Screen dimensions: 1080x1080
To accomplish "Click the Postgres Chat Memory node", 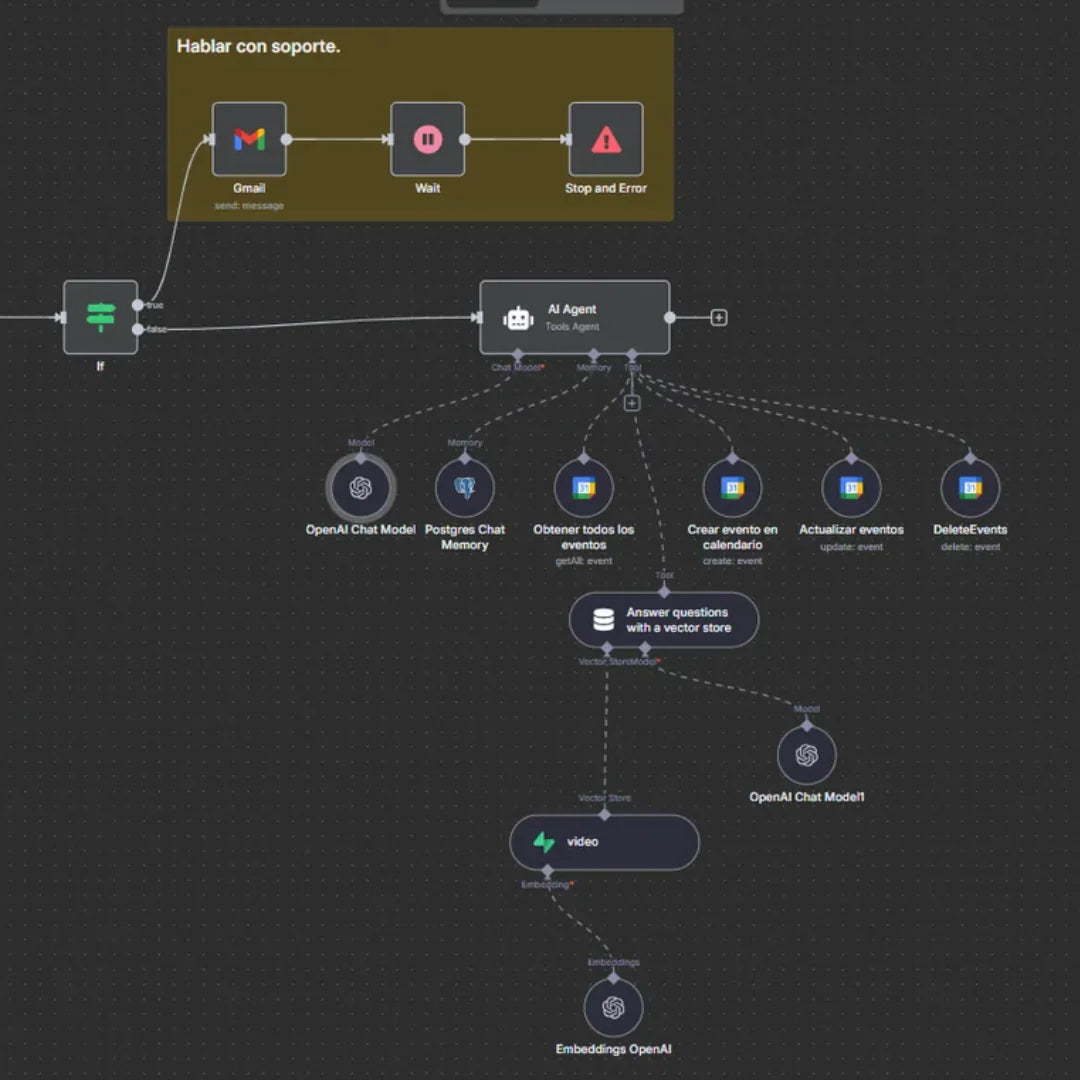I will (465, 488).
